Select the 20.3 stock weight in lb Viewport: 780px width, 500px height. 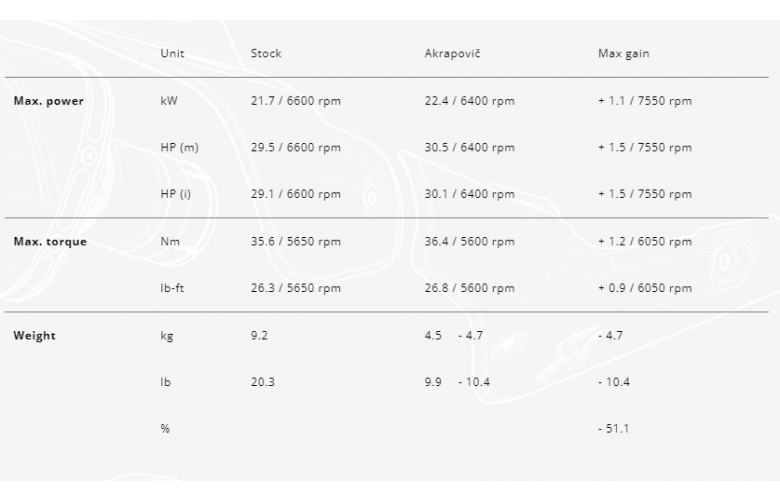pos(262,382)
